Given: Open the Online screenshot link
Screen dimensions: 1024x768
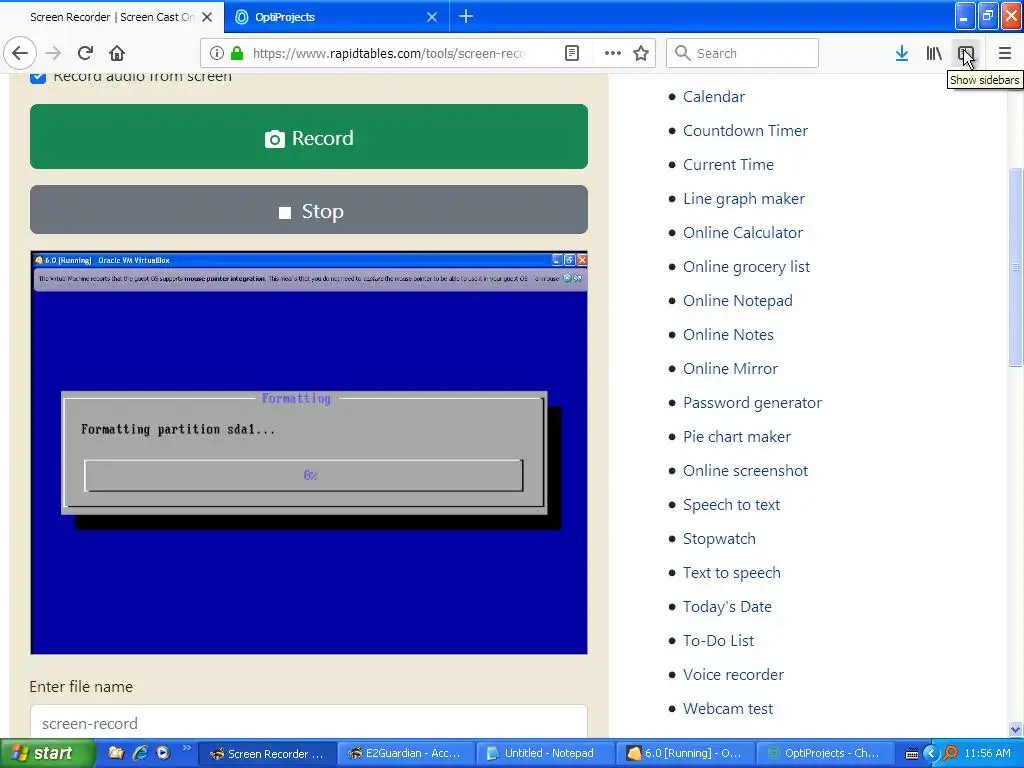Looking at the screenshot, I should click(745, 470).
